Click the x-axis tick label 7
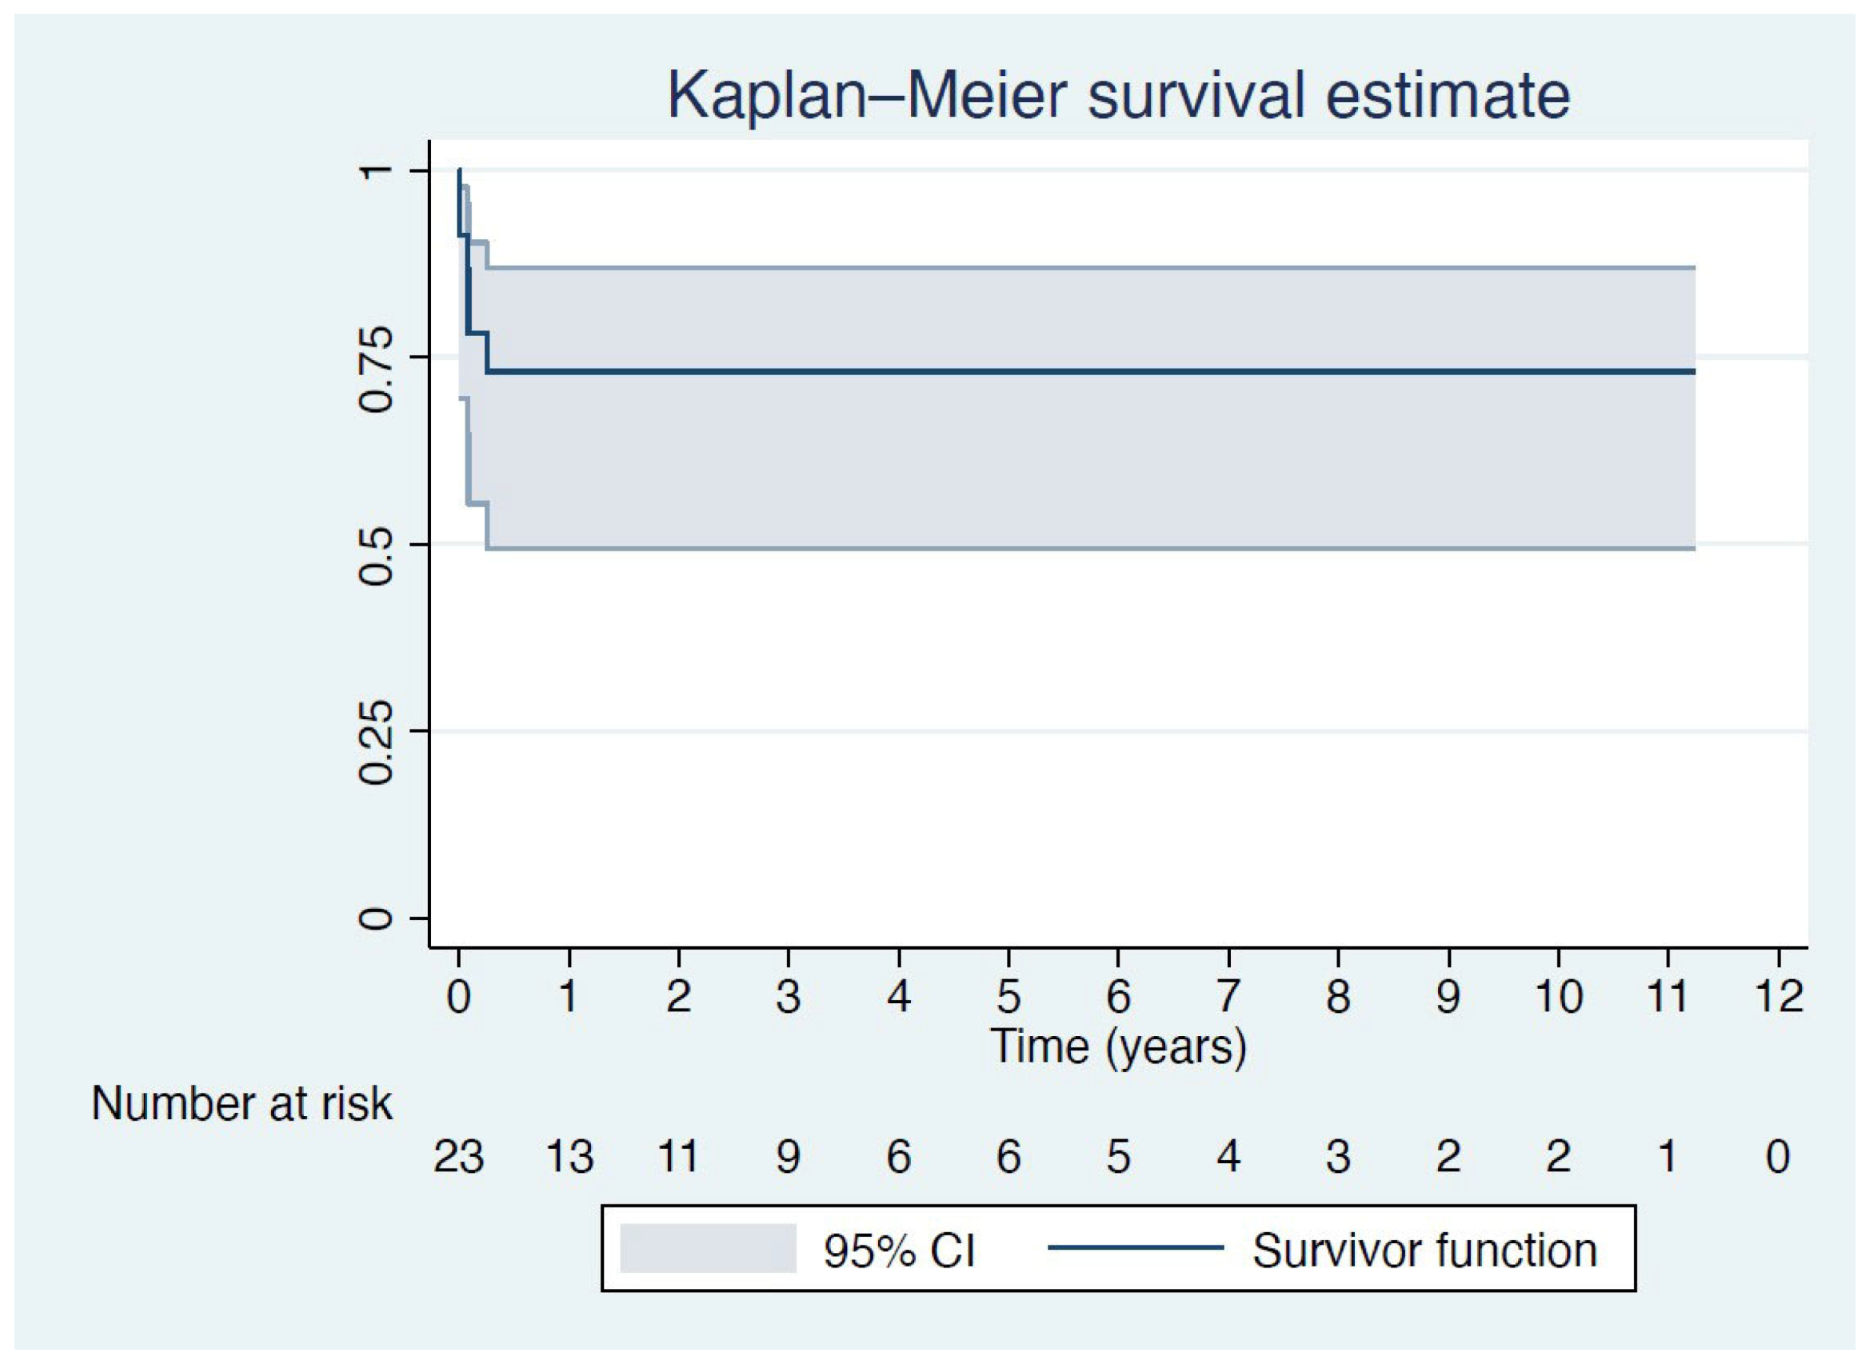Viewport: 1870px width, 1369px height. pos(1228,996)
